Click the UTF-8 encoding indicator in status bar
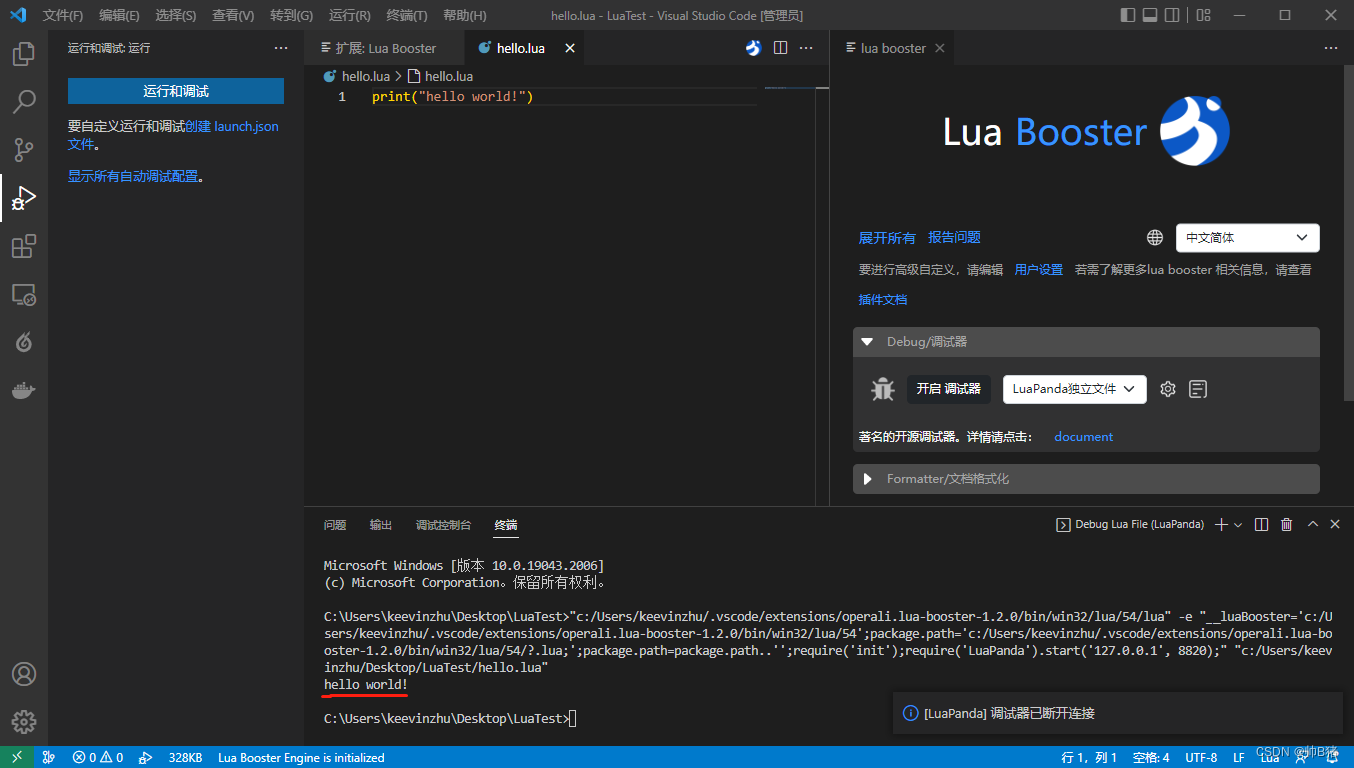Viewport: 1354px width, 768px height. point(1200,757)
